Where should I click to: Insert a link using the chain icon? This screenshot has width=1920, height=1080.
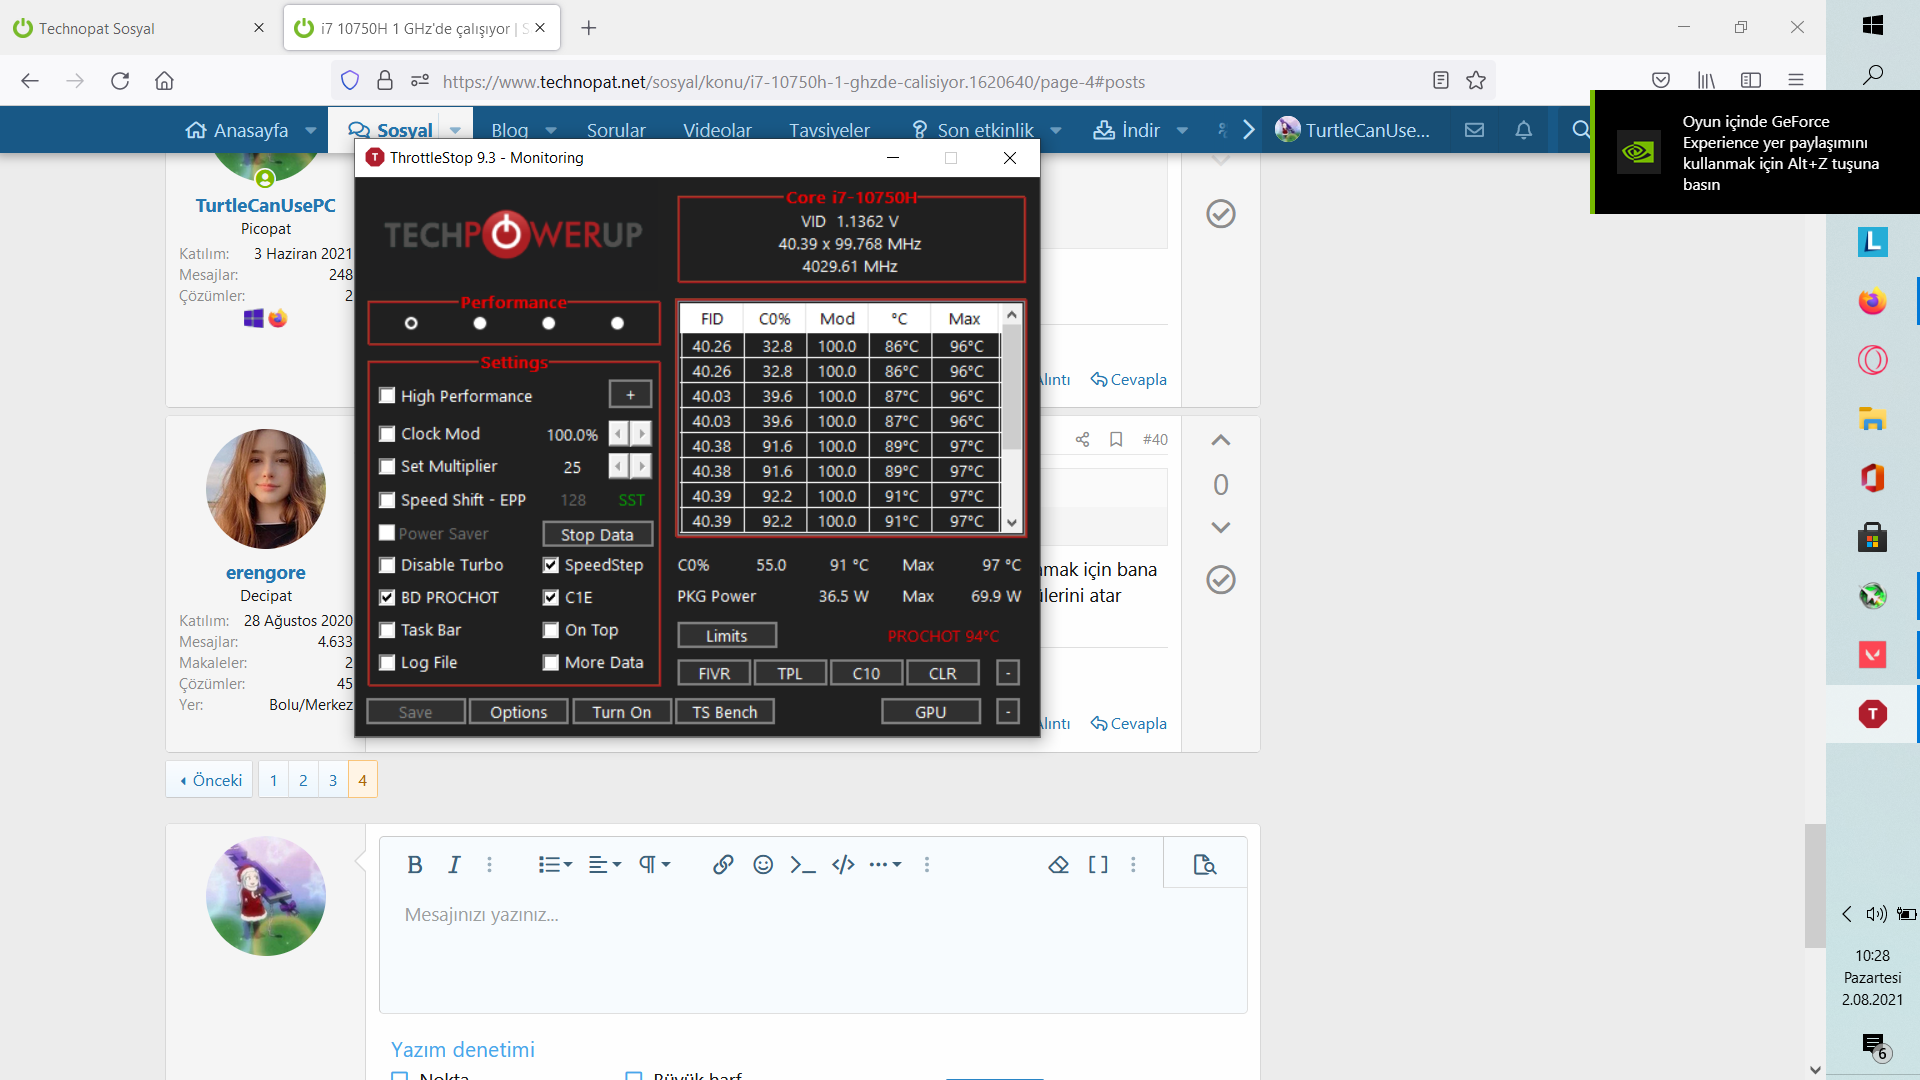(x=723, y=865)
